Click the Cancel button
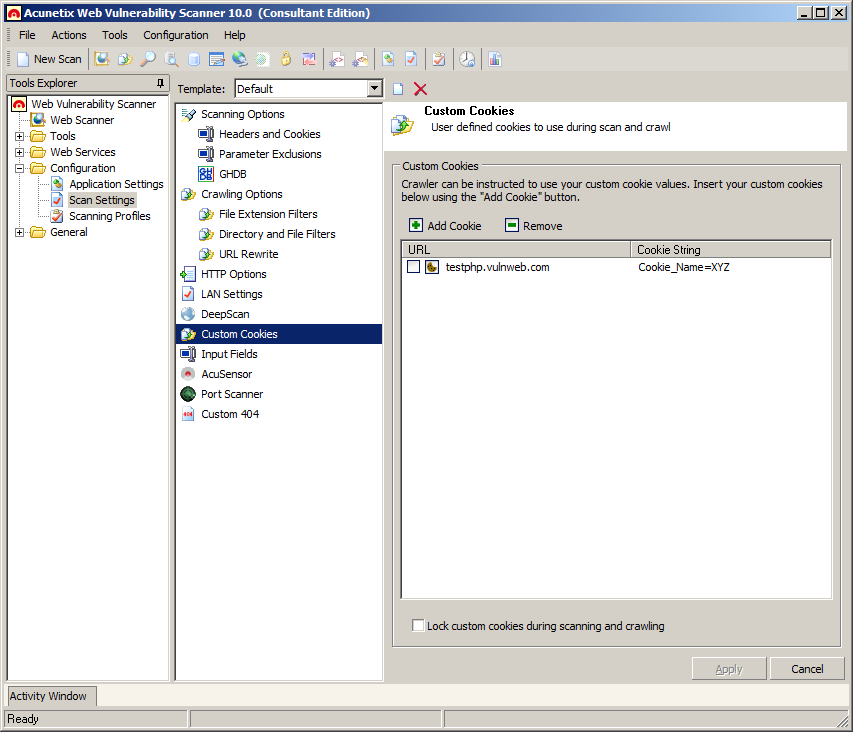Image resolution: width=853 pixels, height=732 pixels. click(x=807, y=669)
